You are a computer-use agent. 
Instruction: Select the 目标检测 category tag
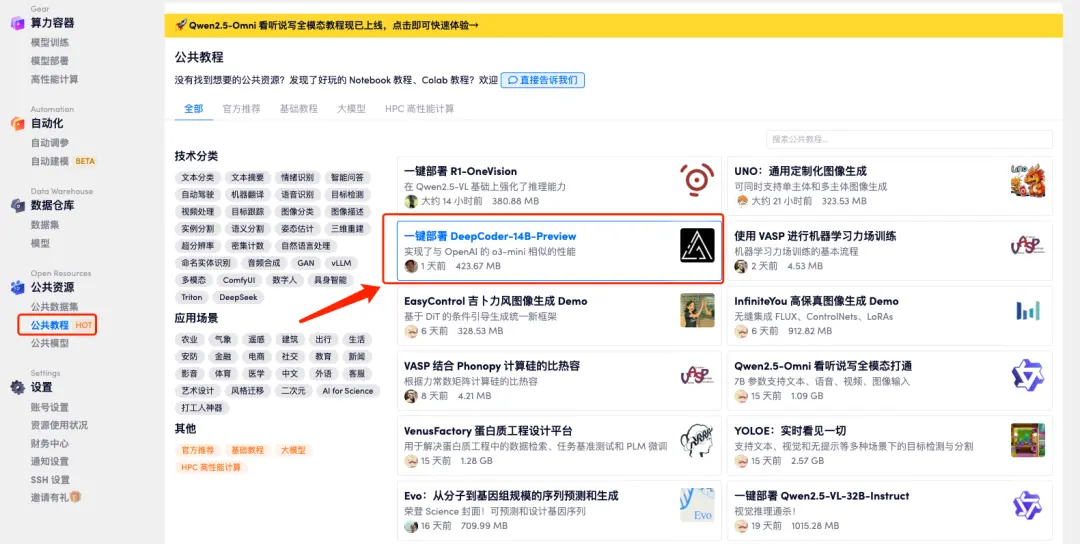tap(346, 195)
